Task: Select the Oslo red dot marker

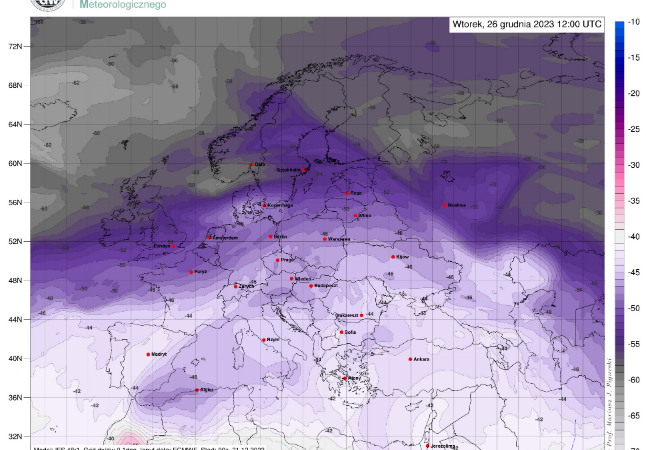Action: (252, 164)
